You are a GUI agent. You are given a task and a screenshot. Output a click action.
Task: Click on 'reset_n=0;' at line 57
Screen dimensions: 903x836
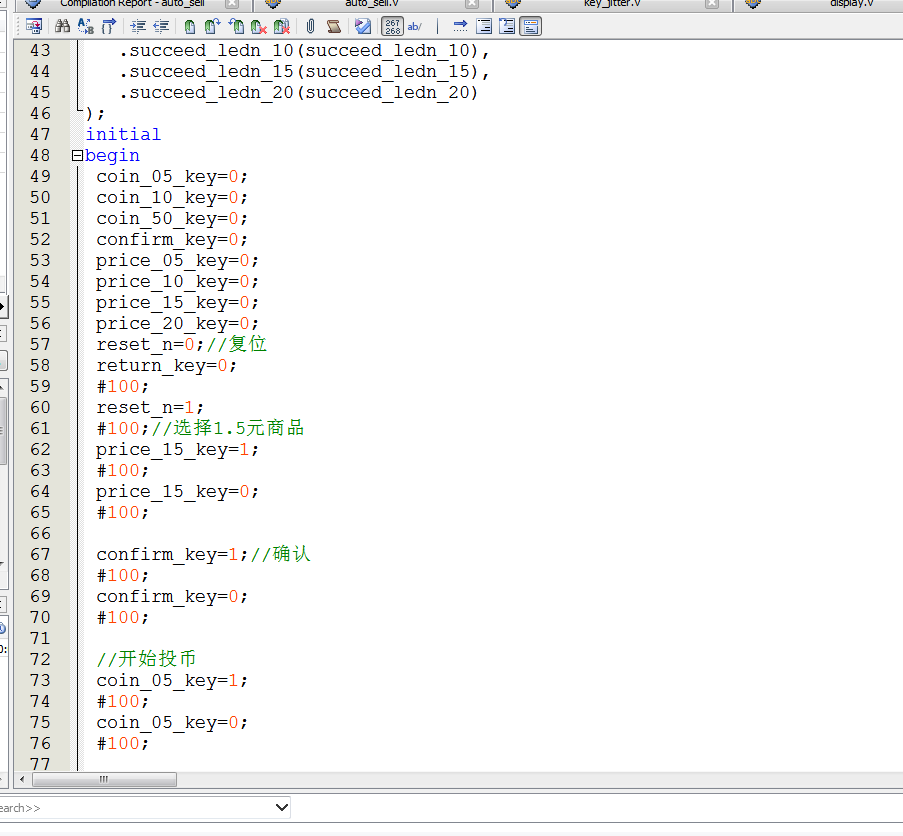(150, 344)
